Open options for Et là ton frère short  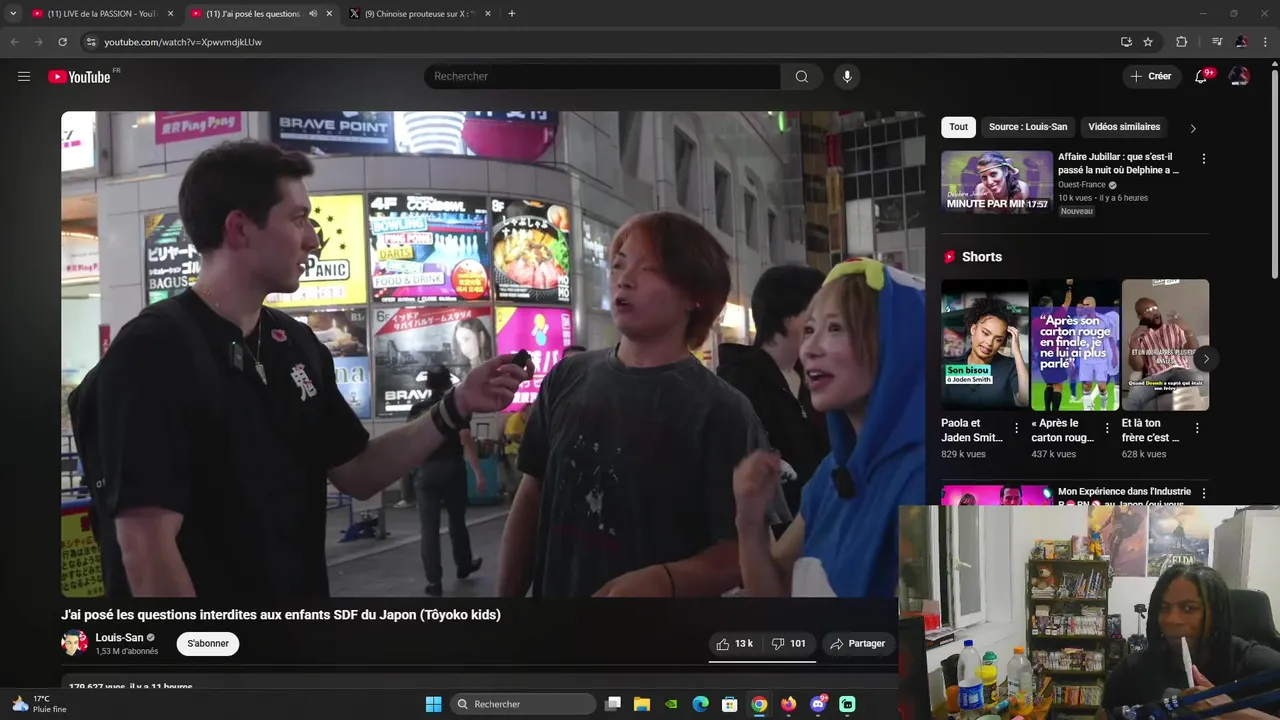[x=1197, y=428]
